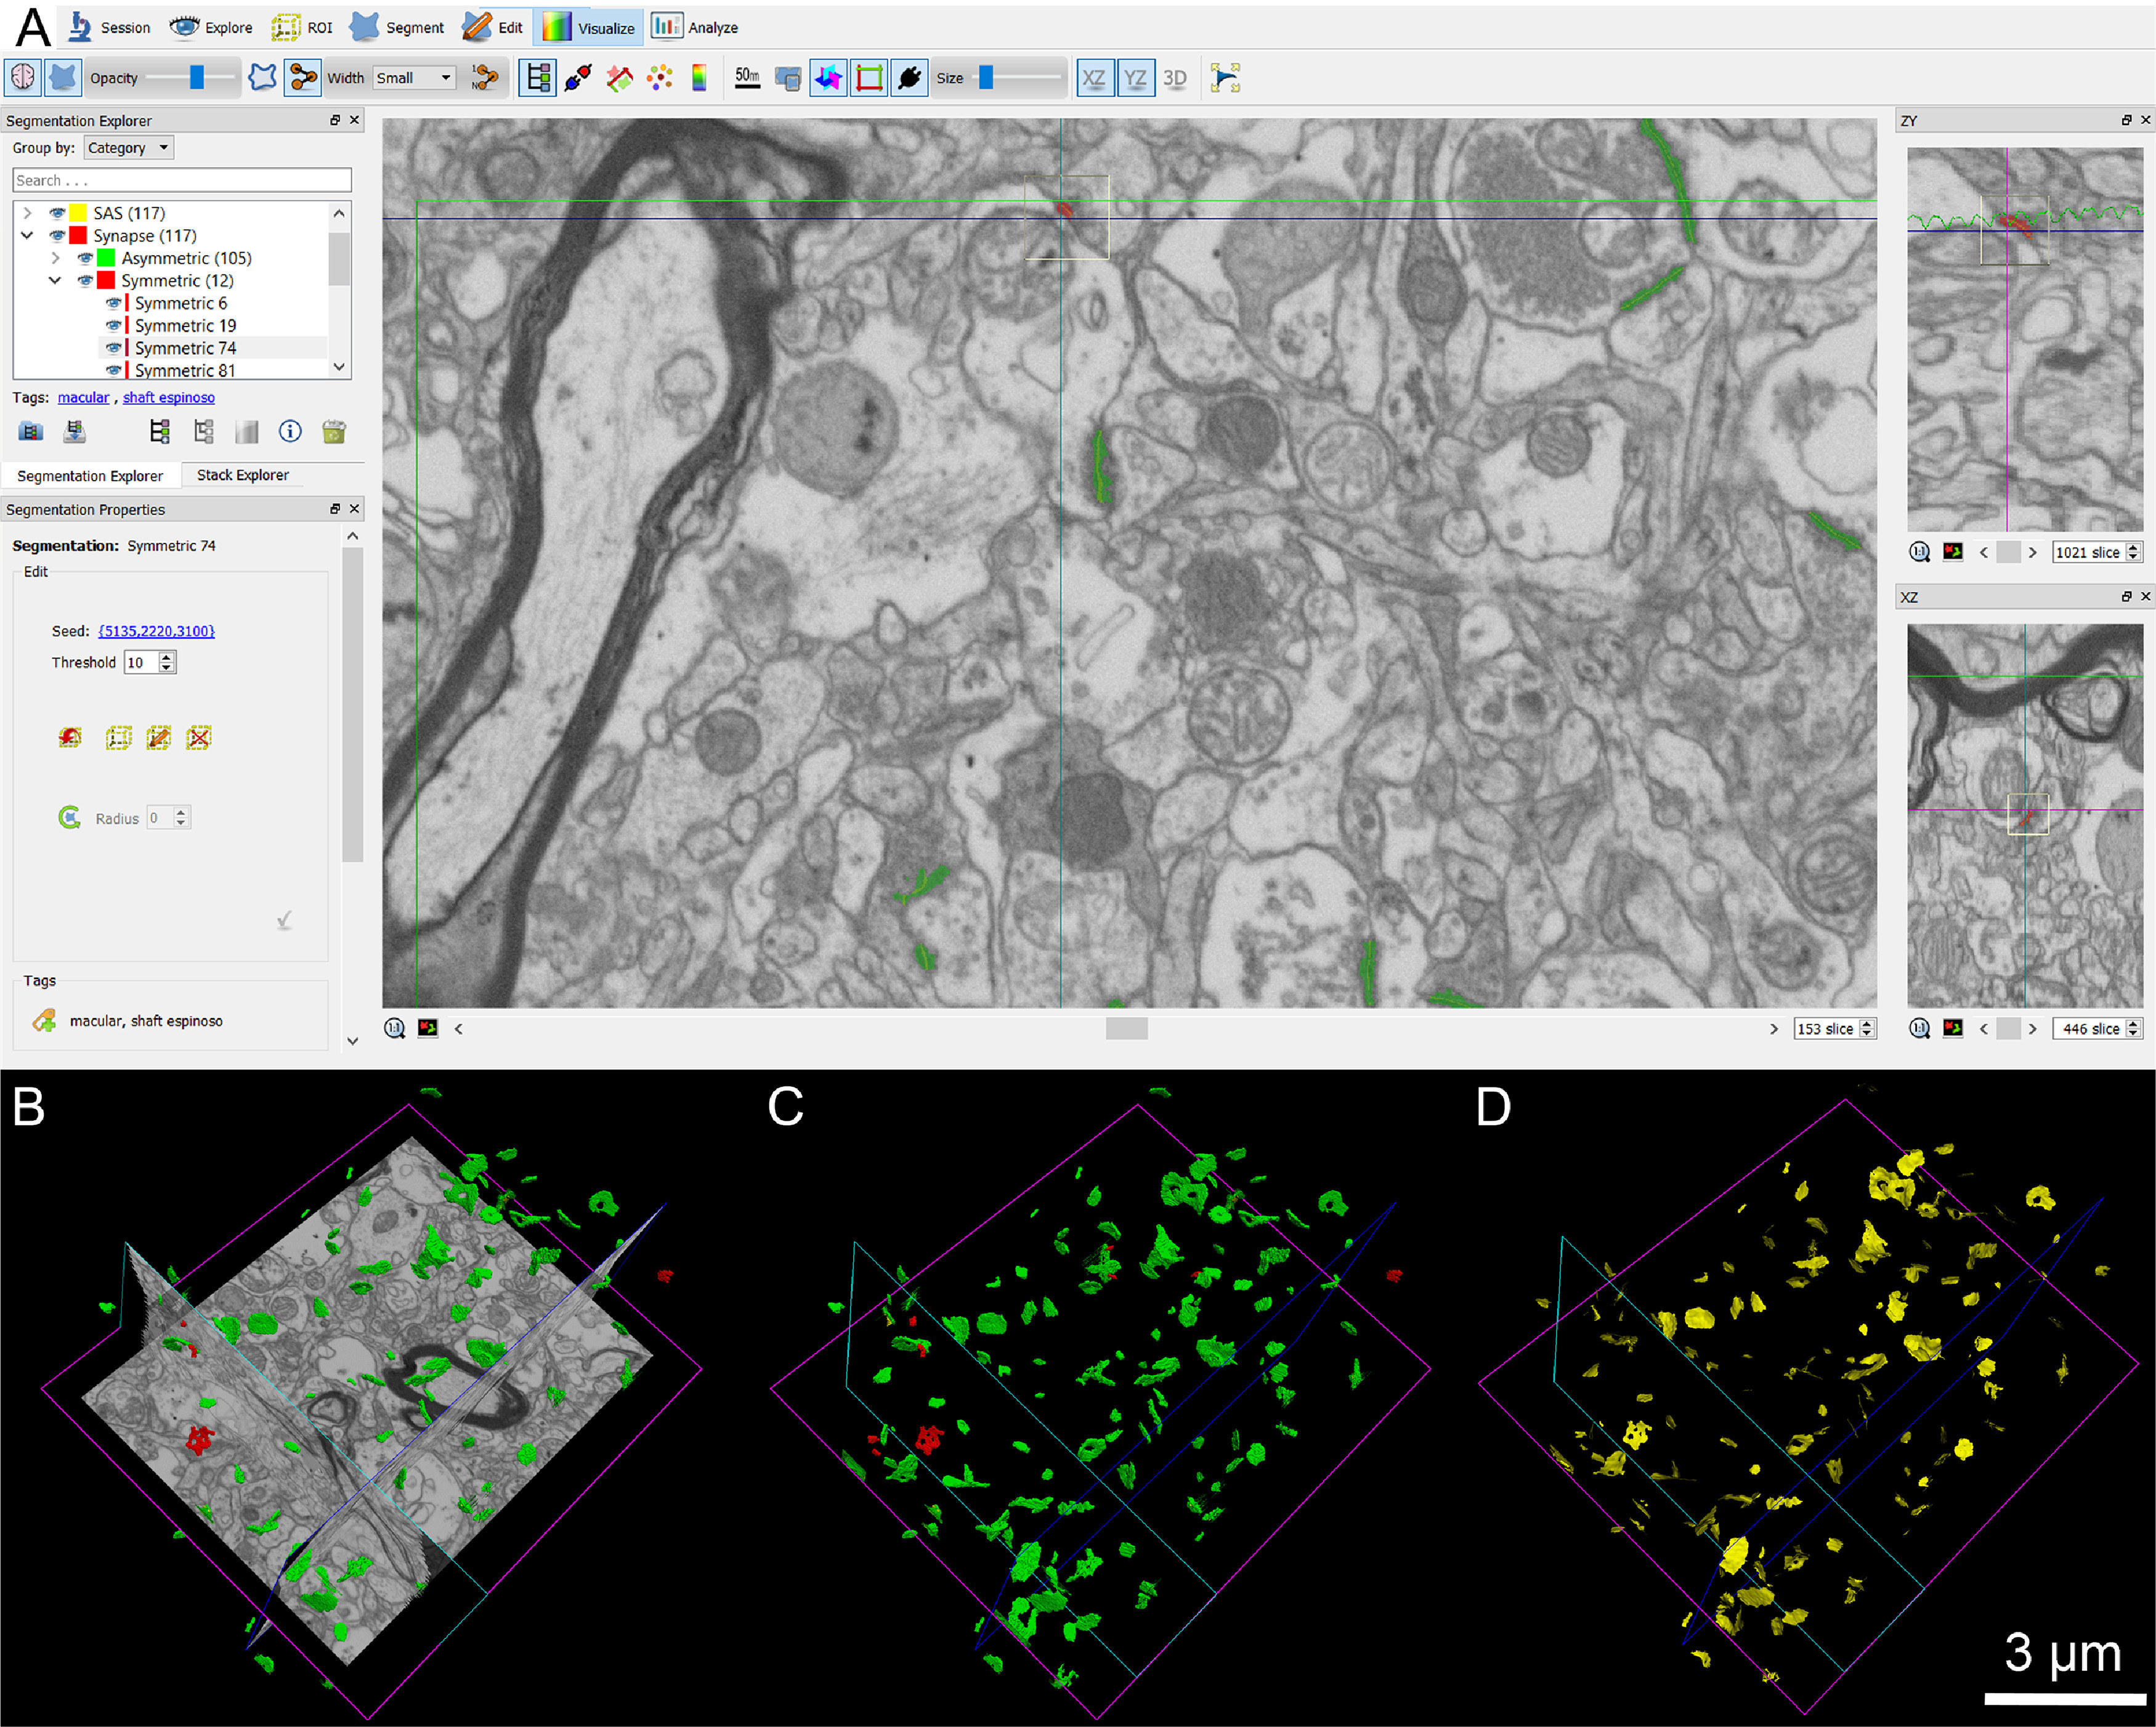
Task: Toggle the blue filled segmentation shape button
Action: [x=63, y=77]
